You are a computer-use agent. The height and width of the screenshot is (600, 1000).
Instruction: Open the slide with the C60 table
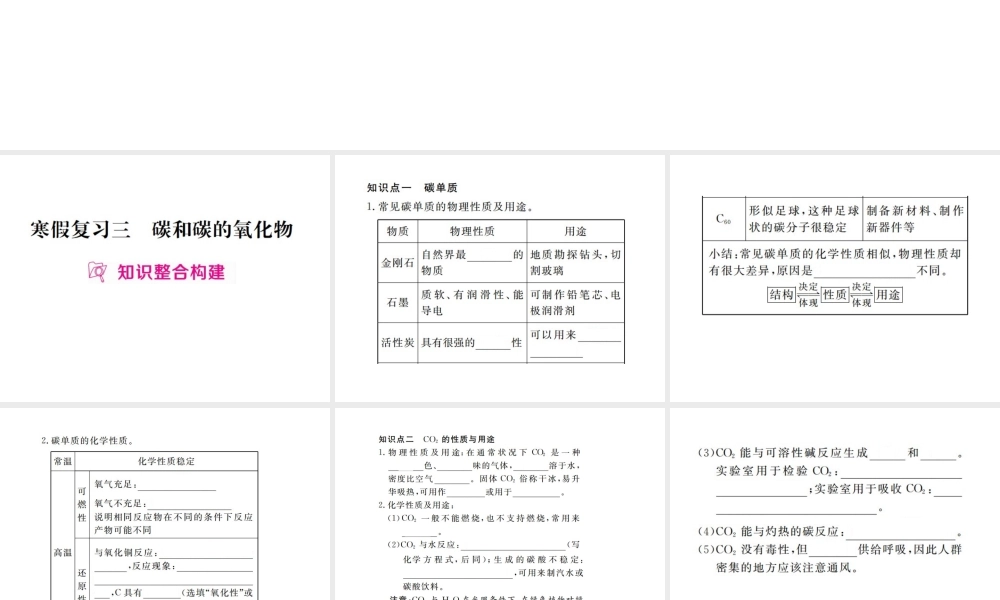(835, 279)
